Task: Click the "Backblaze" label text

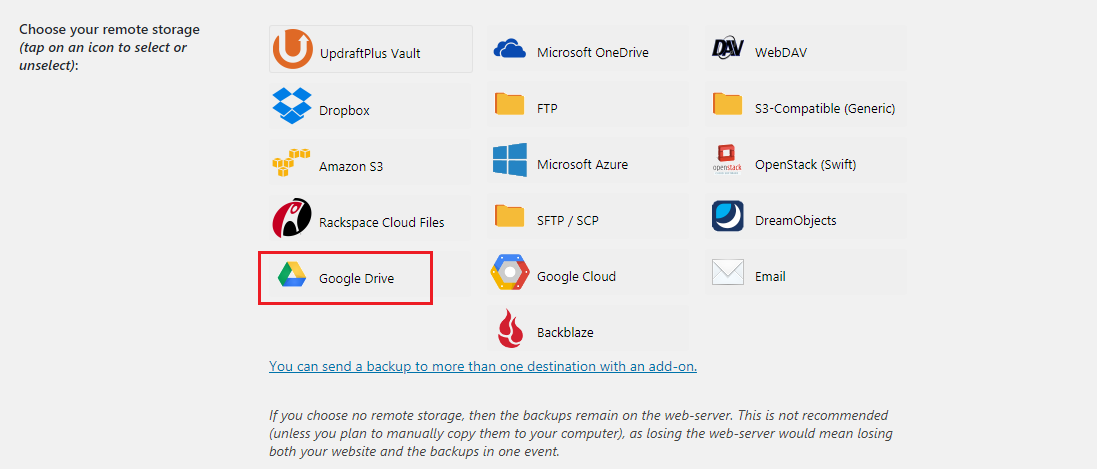Action: pos(565,332)
